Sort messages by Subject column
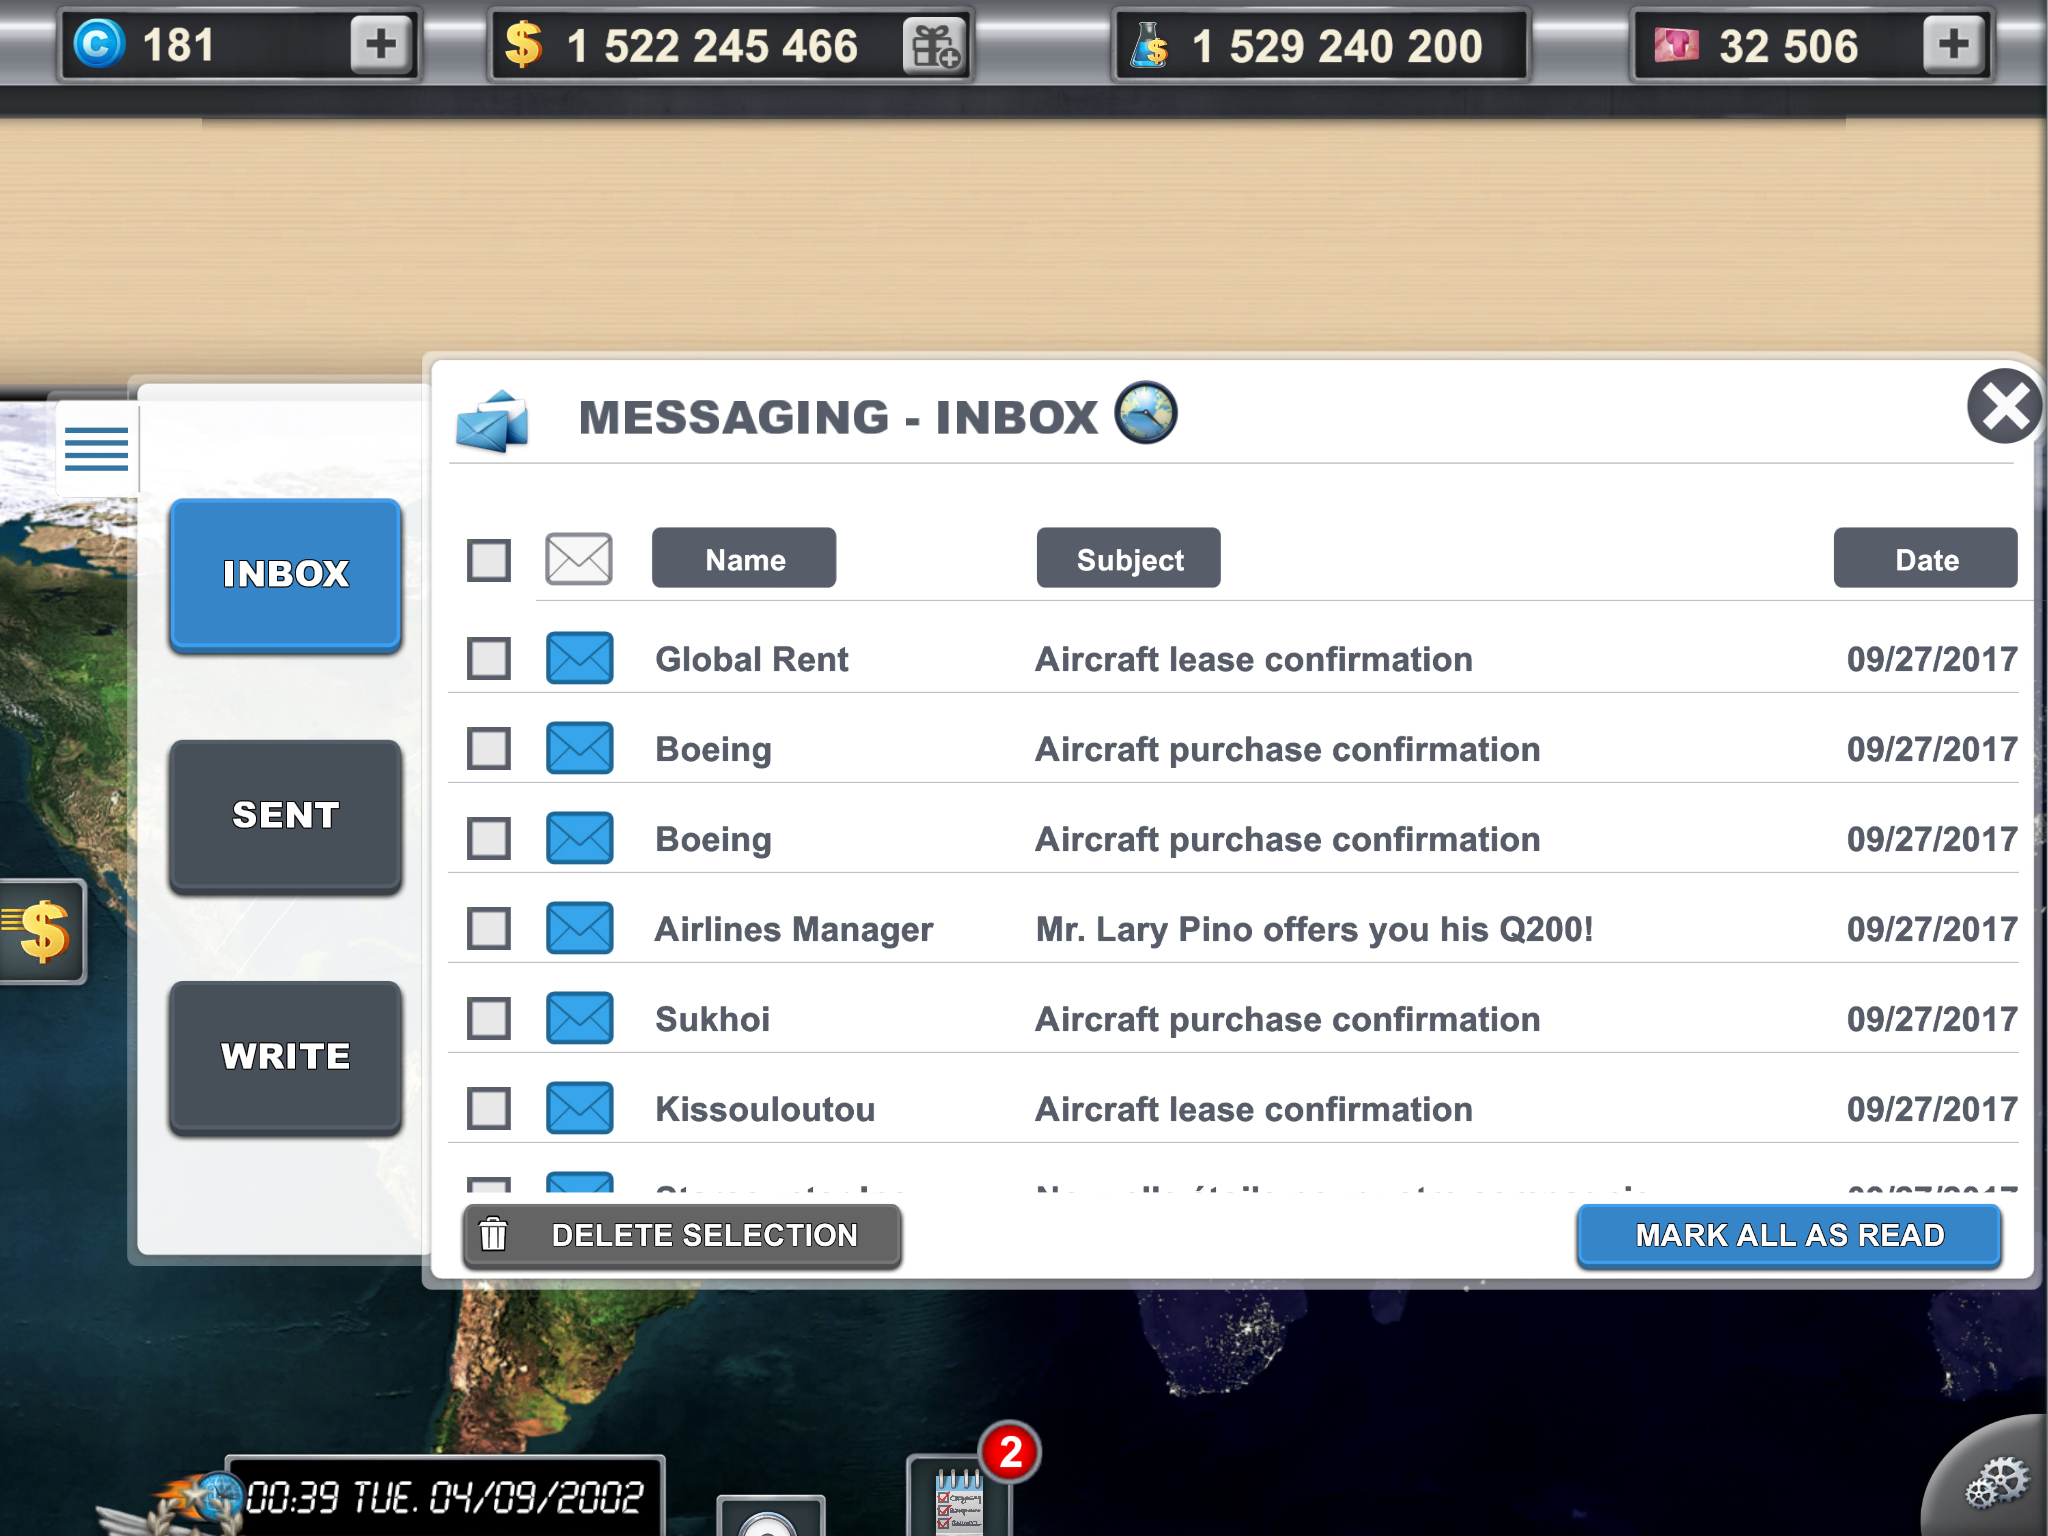The height and width of the screenshot is (1536, 2048). (x=1129, y=559)
